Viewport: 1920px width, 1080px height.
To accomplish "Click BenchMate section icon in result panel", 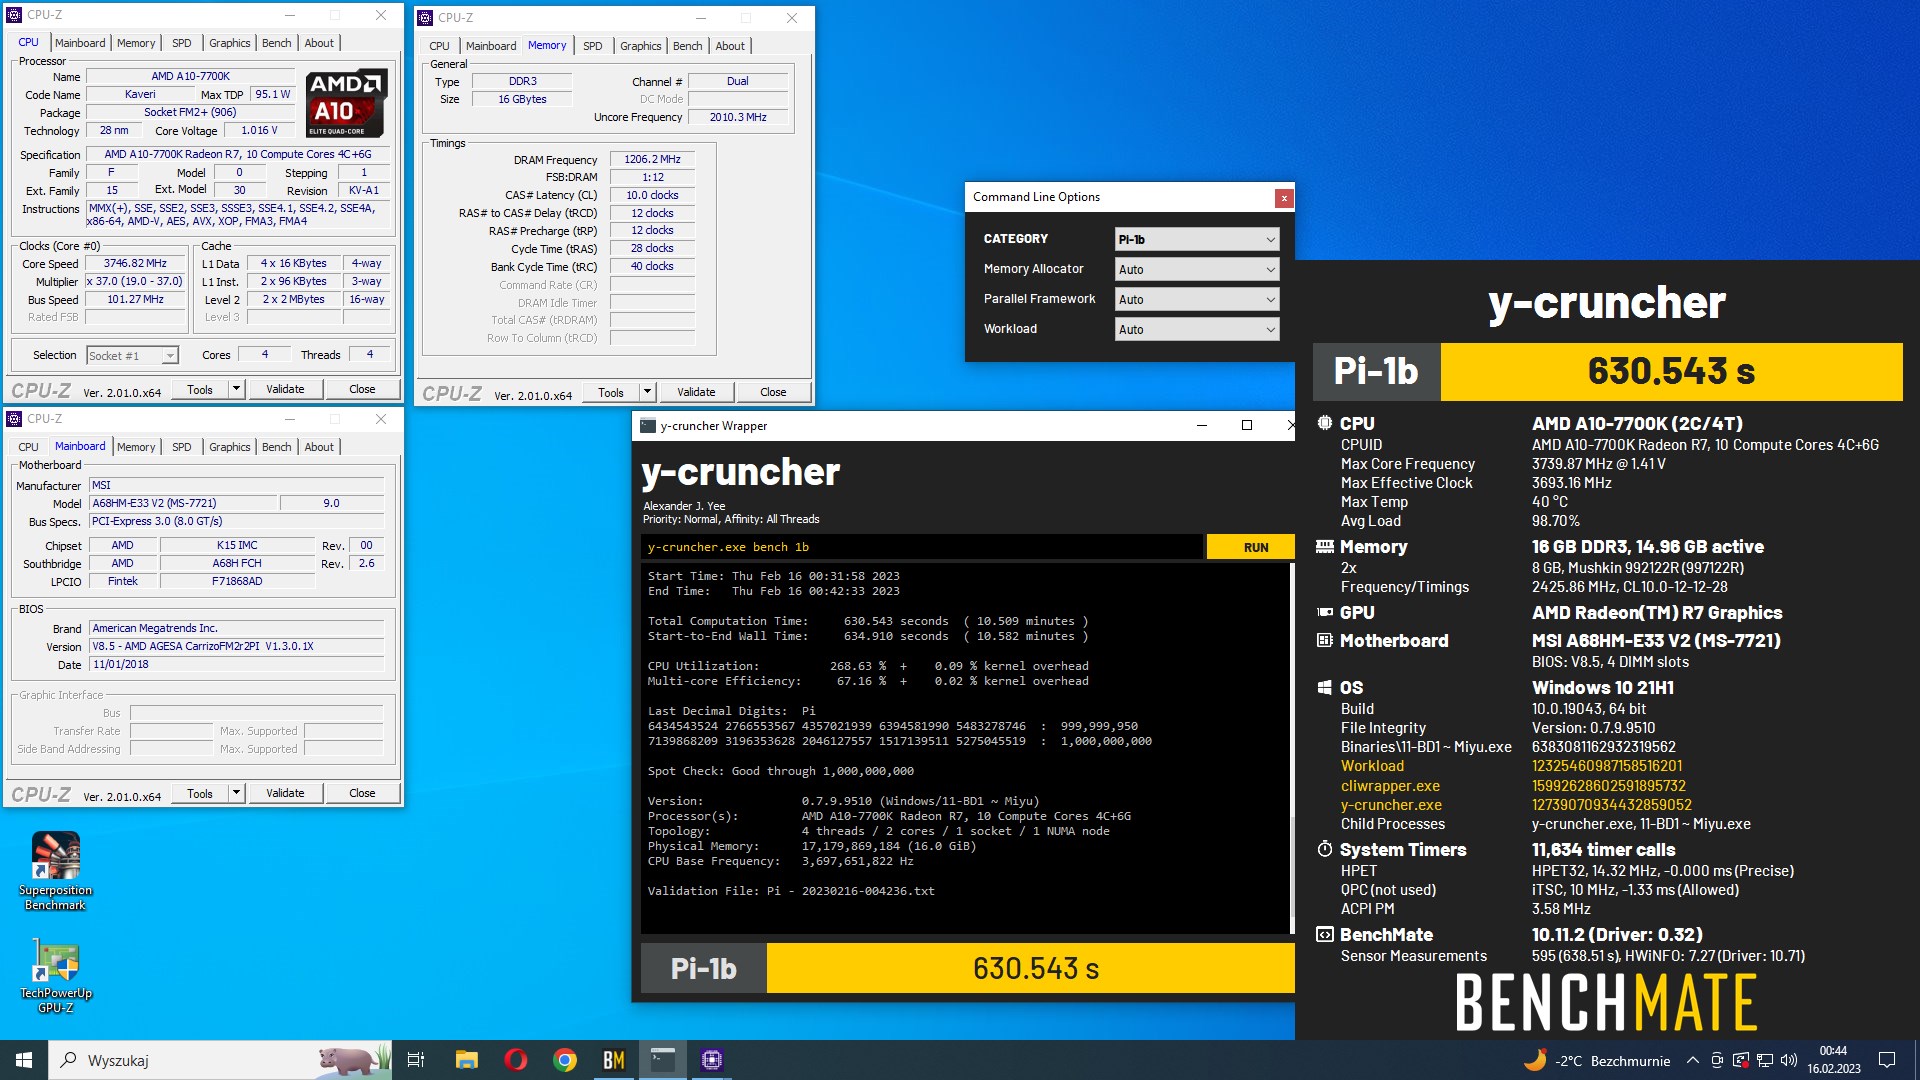I will point(1324,934).
